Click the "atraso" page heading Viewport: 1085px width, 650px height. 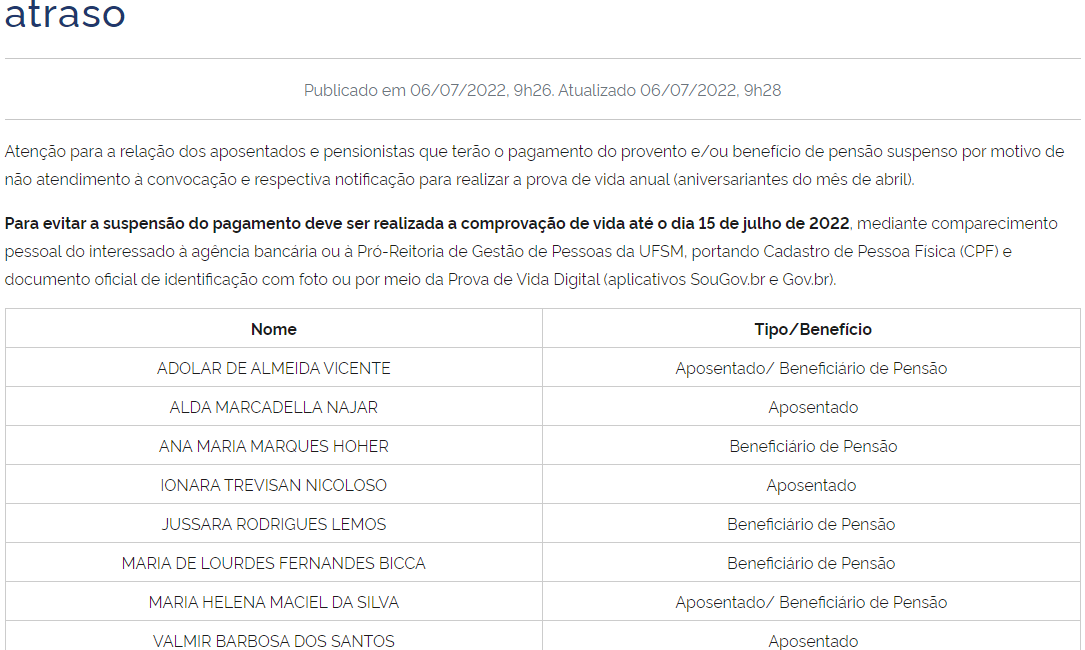65,14
